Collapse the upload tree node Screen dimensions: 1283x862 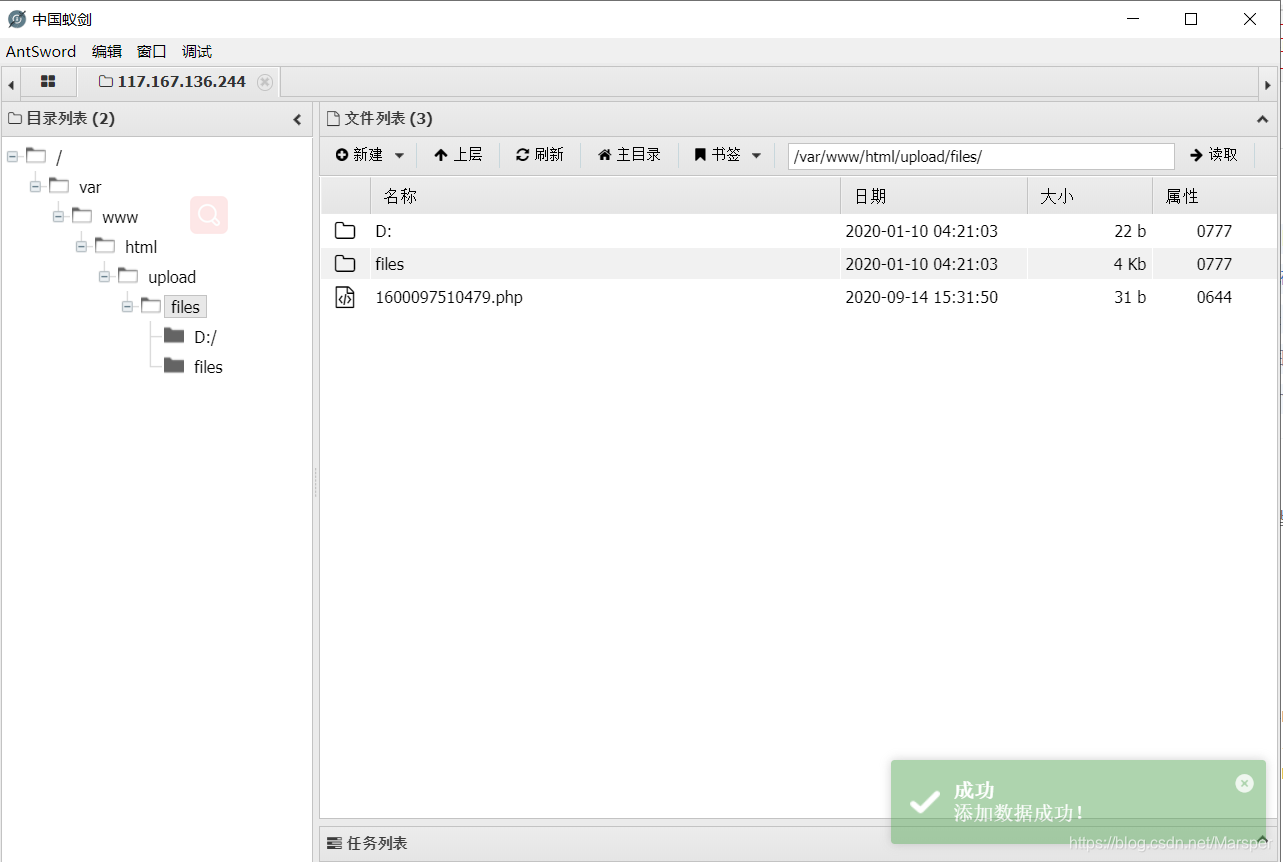coord(104,277)
